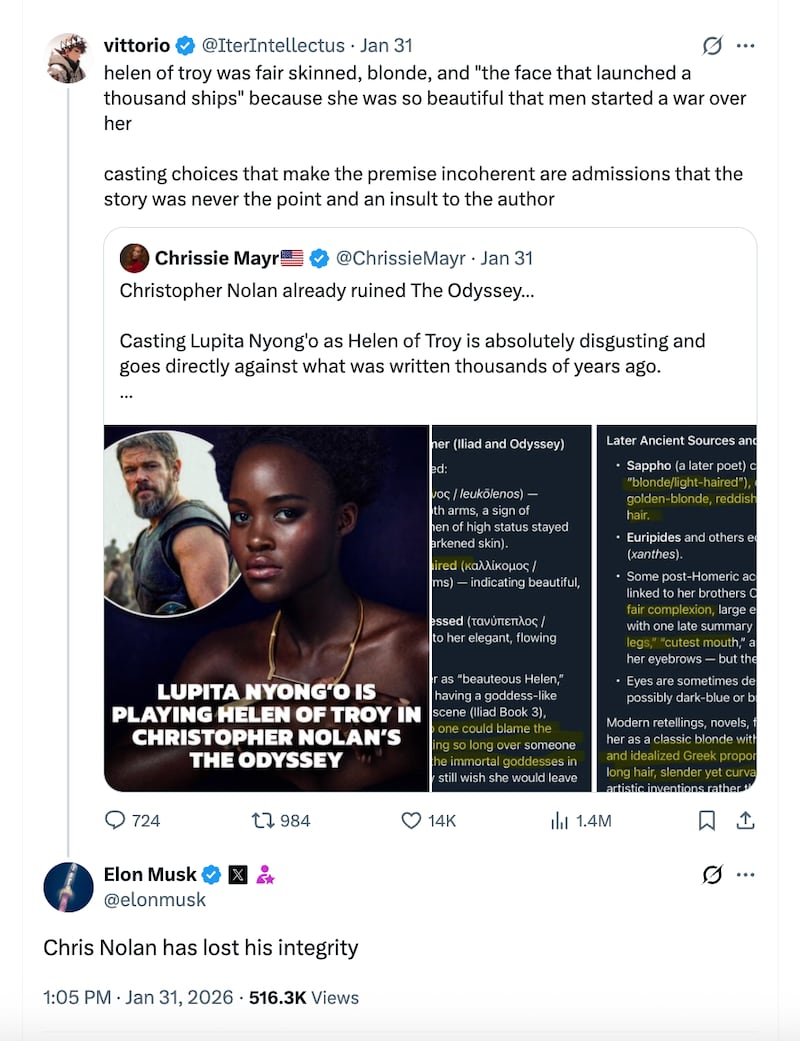Screen dimensions: 800x1041
Task: Expand the truncated quoted tweet text
Action: (125, 392)
